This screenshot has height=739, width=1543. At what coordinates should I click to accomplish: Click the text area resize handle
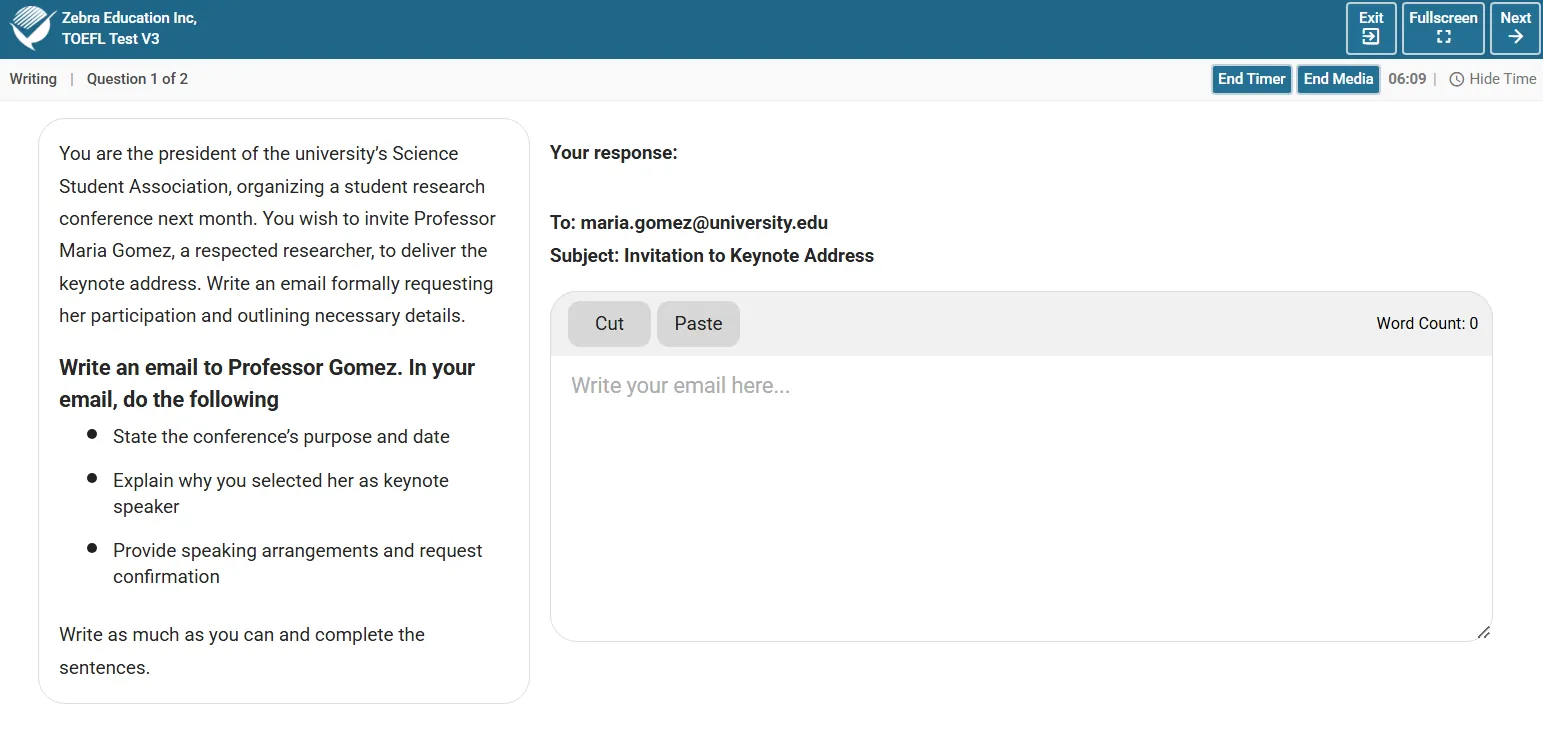[1484, 632]
